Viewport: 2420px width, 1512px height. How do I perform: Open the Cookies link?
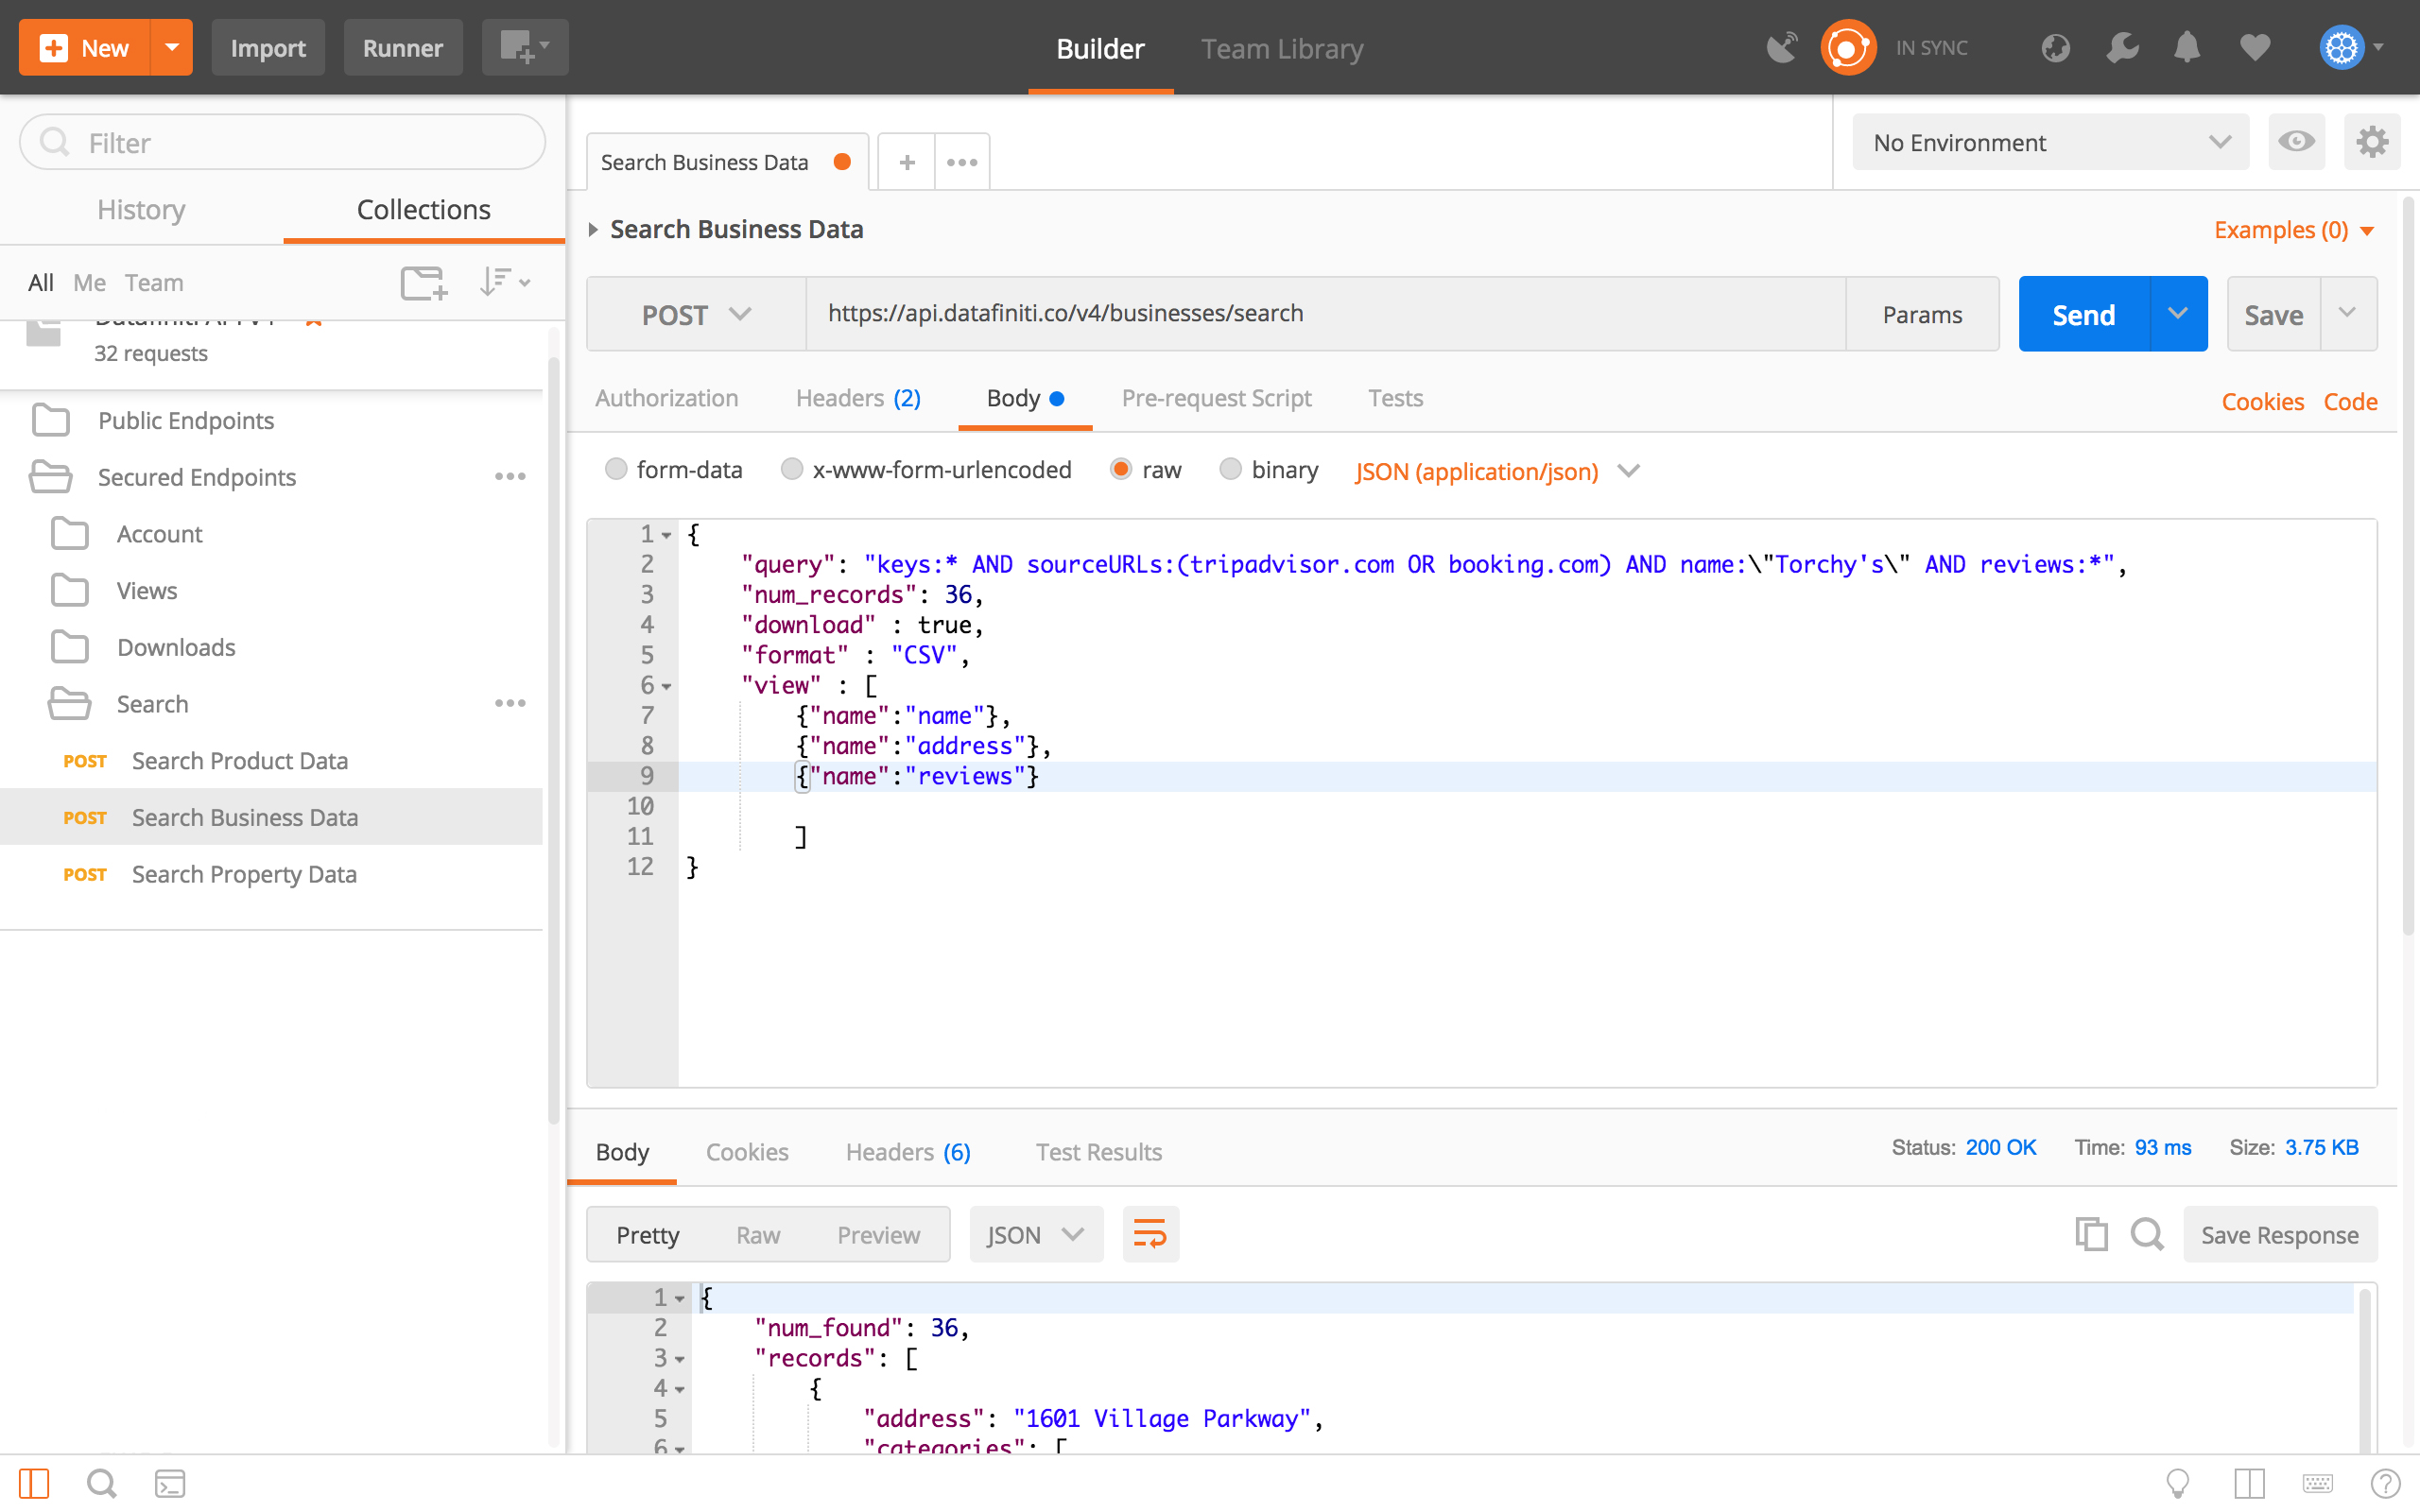[x=2263, y=401]
